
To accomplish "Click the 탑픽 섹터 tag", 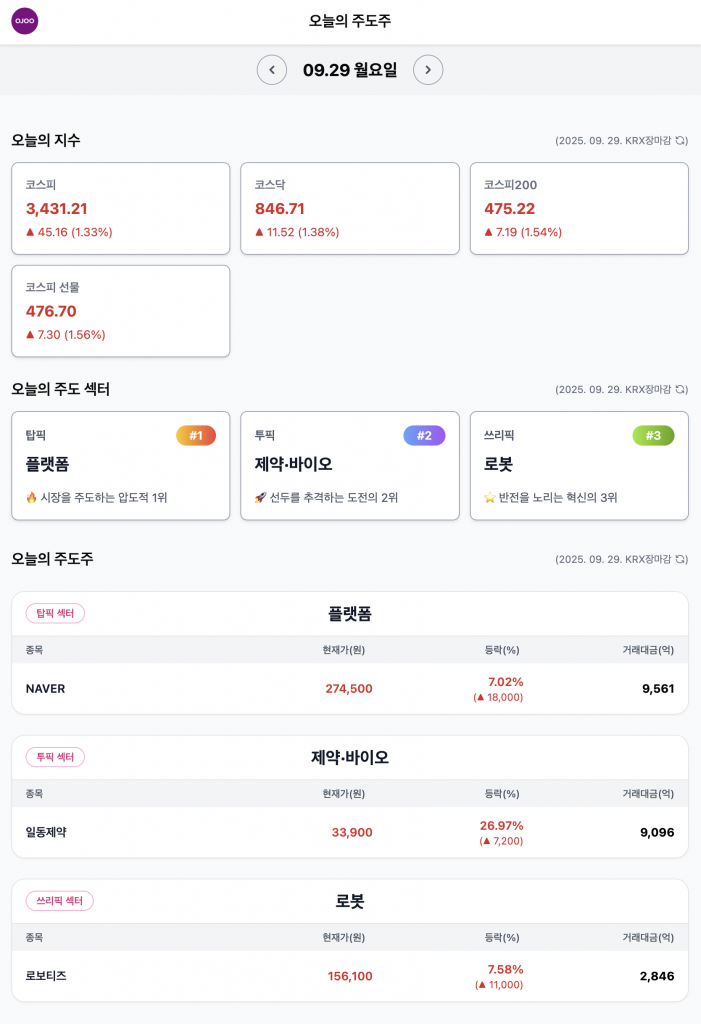I will [55, 613].
